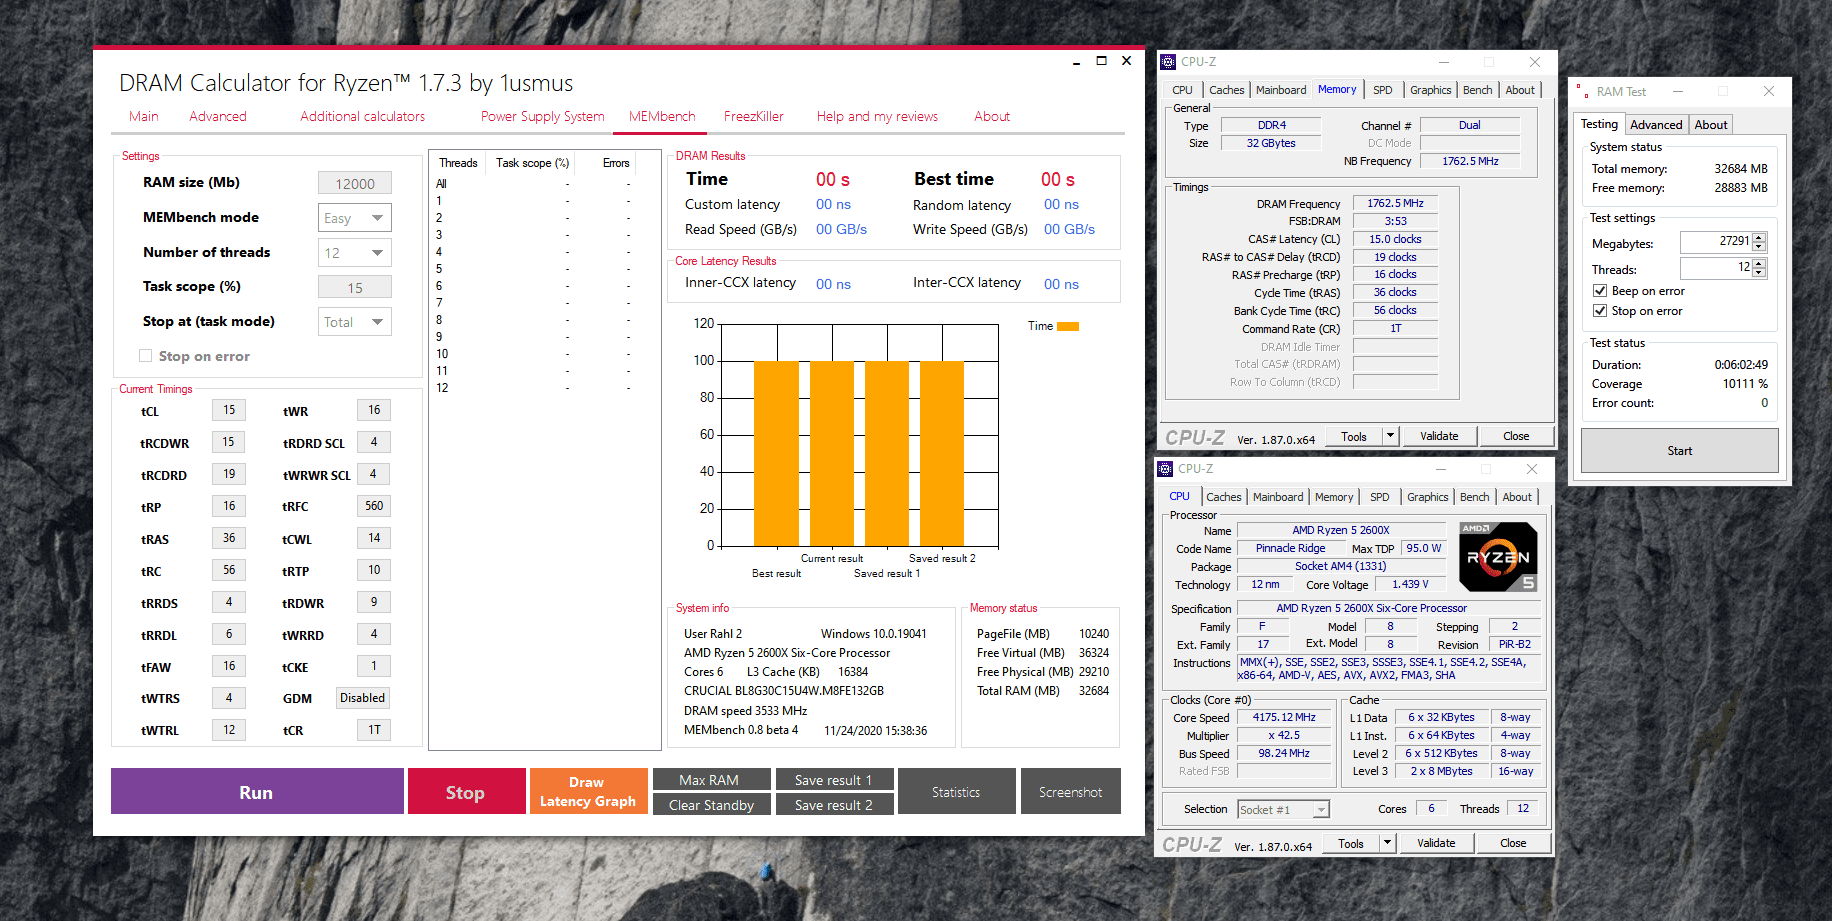Click the purple Run button

pyautogui.click(x=257, y=792)
